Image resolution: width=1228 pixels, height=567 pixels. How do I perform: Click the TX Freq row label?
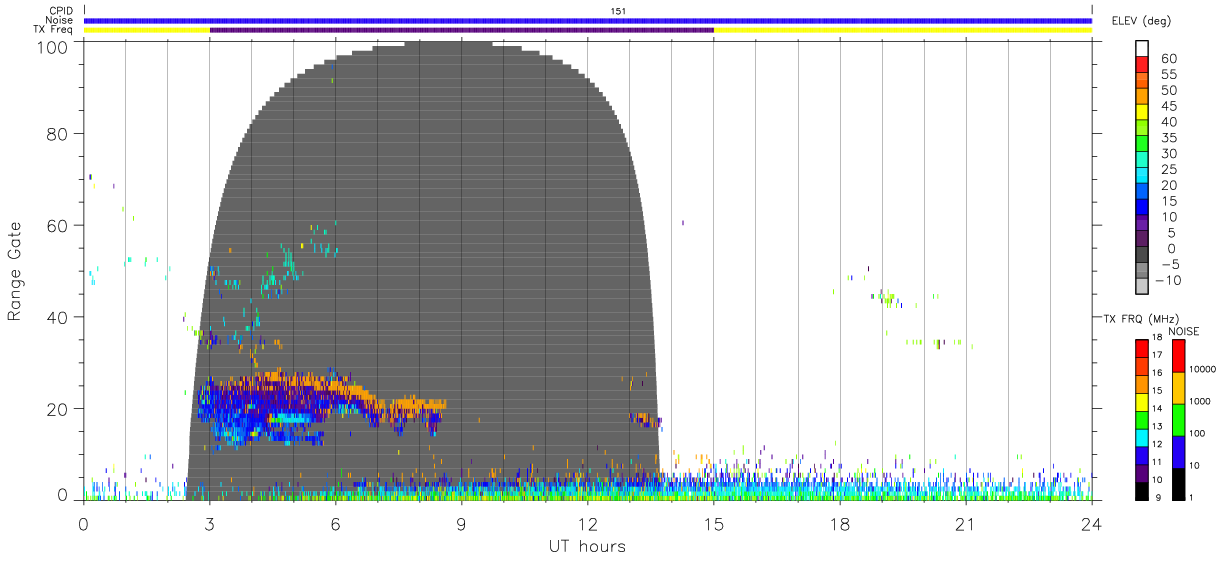tap(55, 29)
